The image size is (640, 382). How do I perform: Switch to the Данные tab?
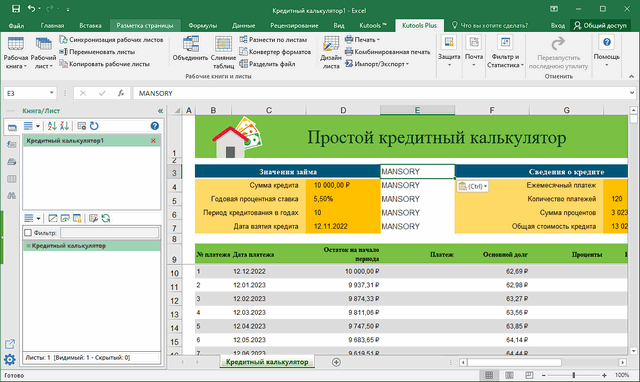pyautogui.click(x=243, y=25)
